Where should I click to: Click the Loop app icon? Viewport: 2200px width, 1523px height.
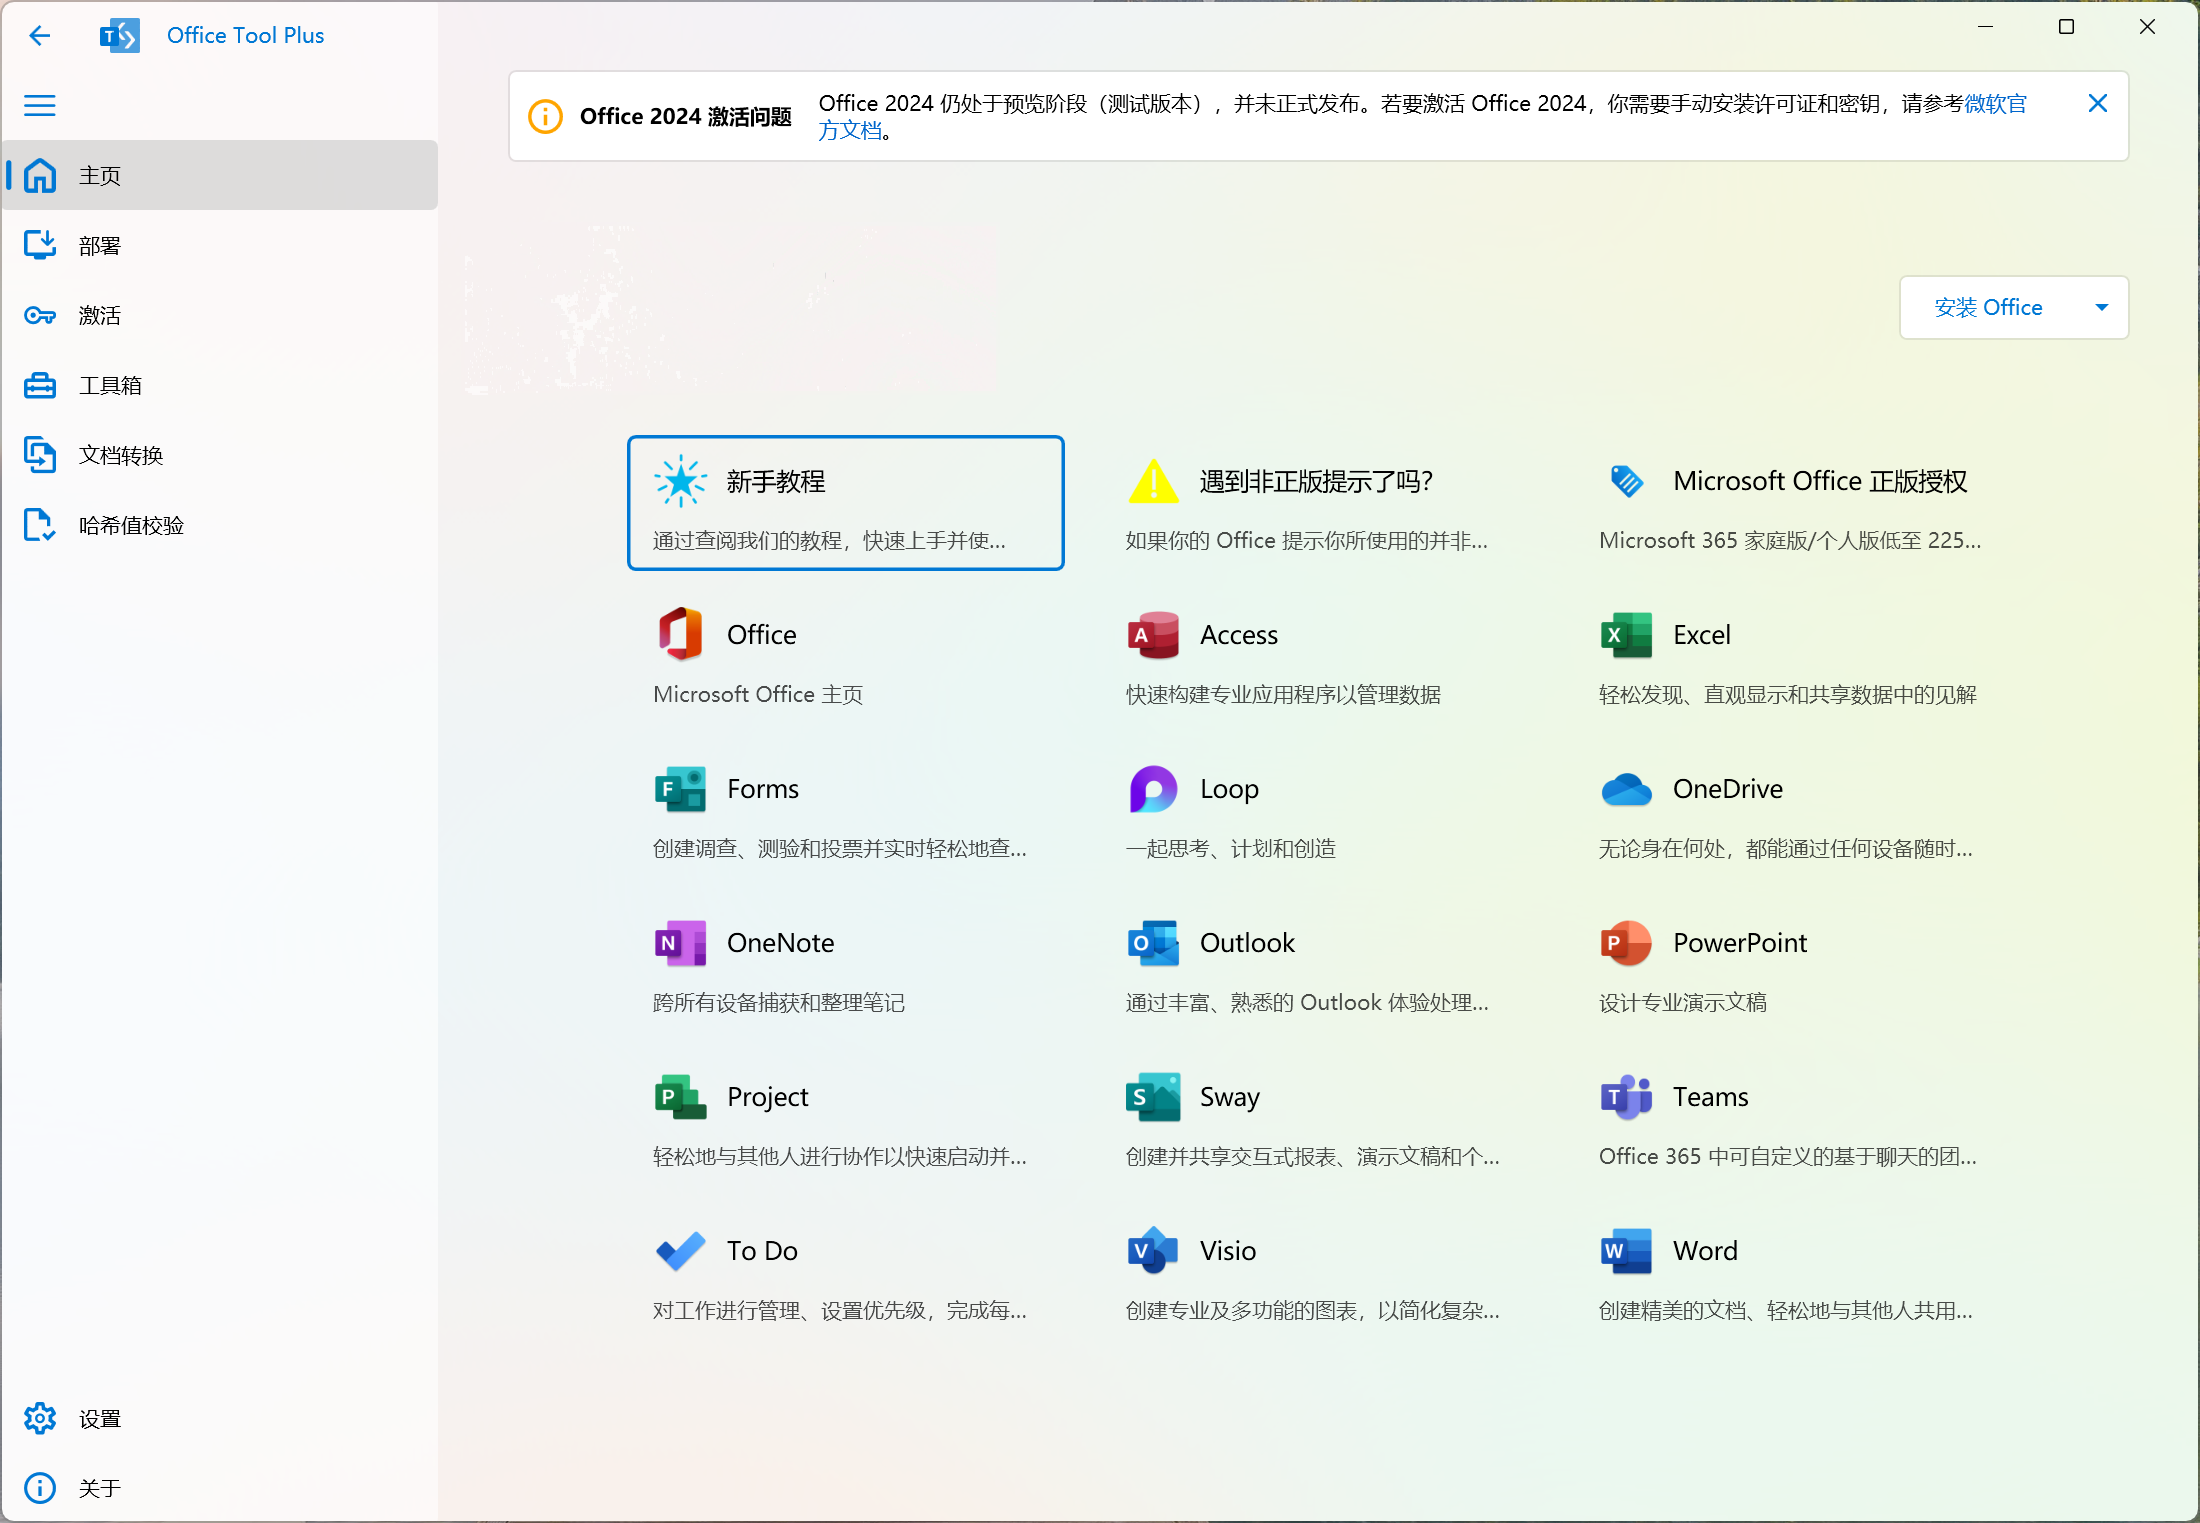[x=1154, y=788]
